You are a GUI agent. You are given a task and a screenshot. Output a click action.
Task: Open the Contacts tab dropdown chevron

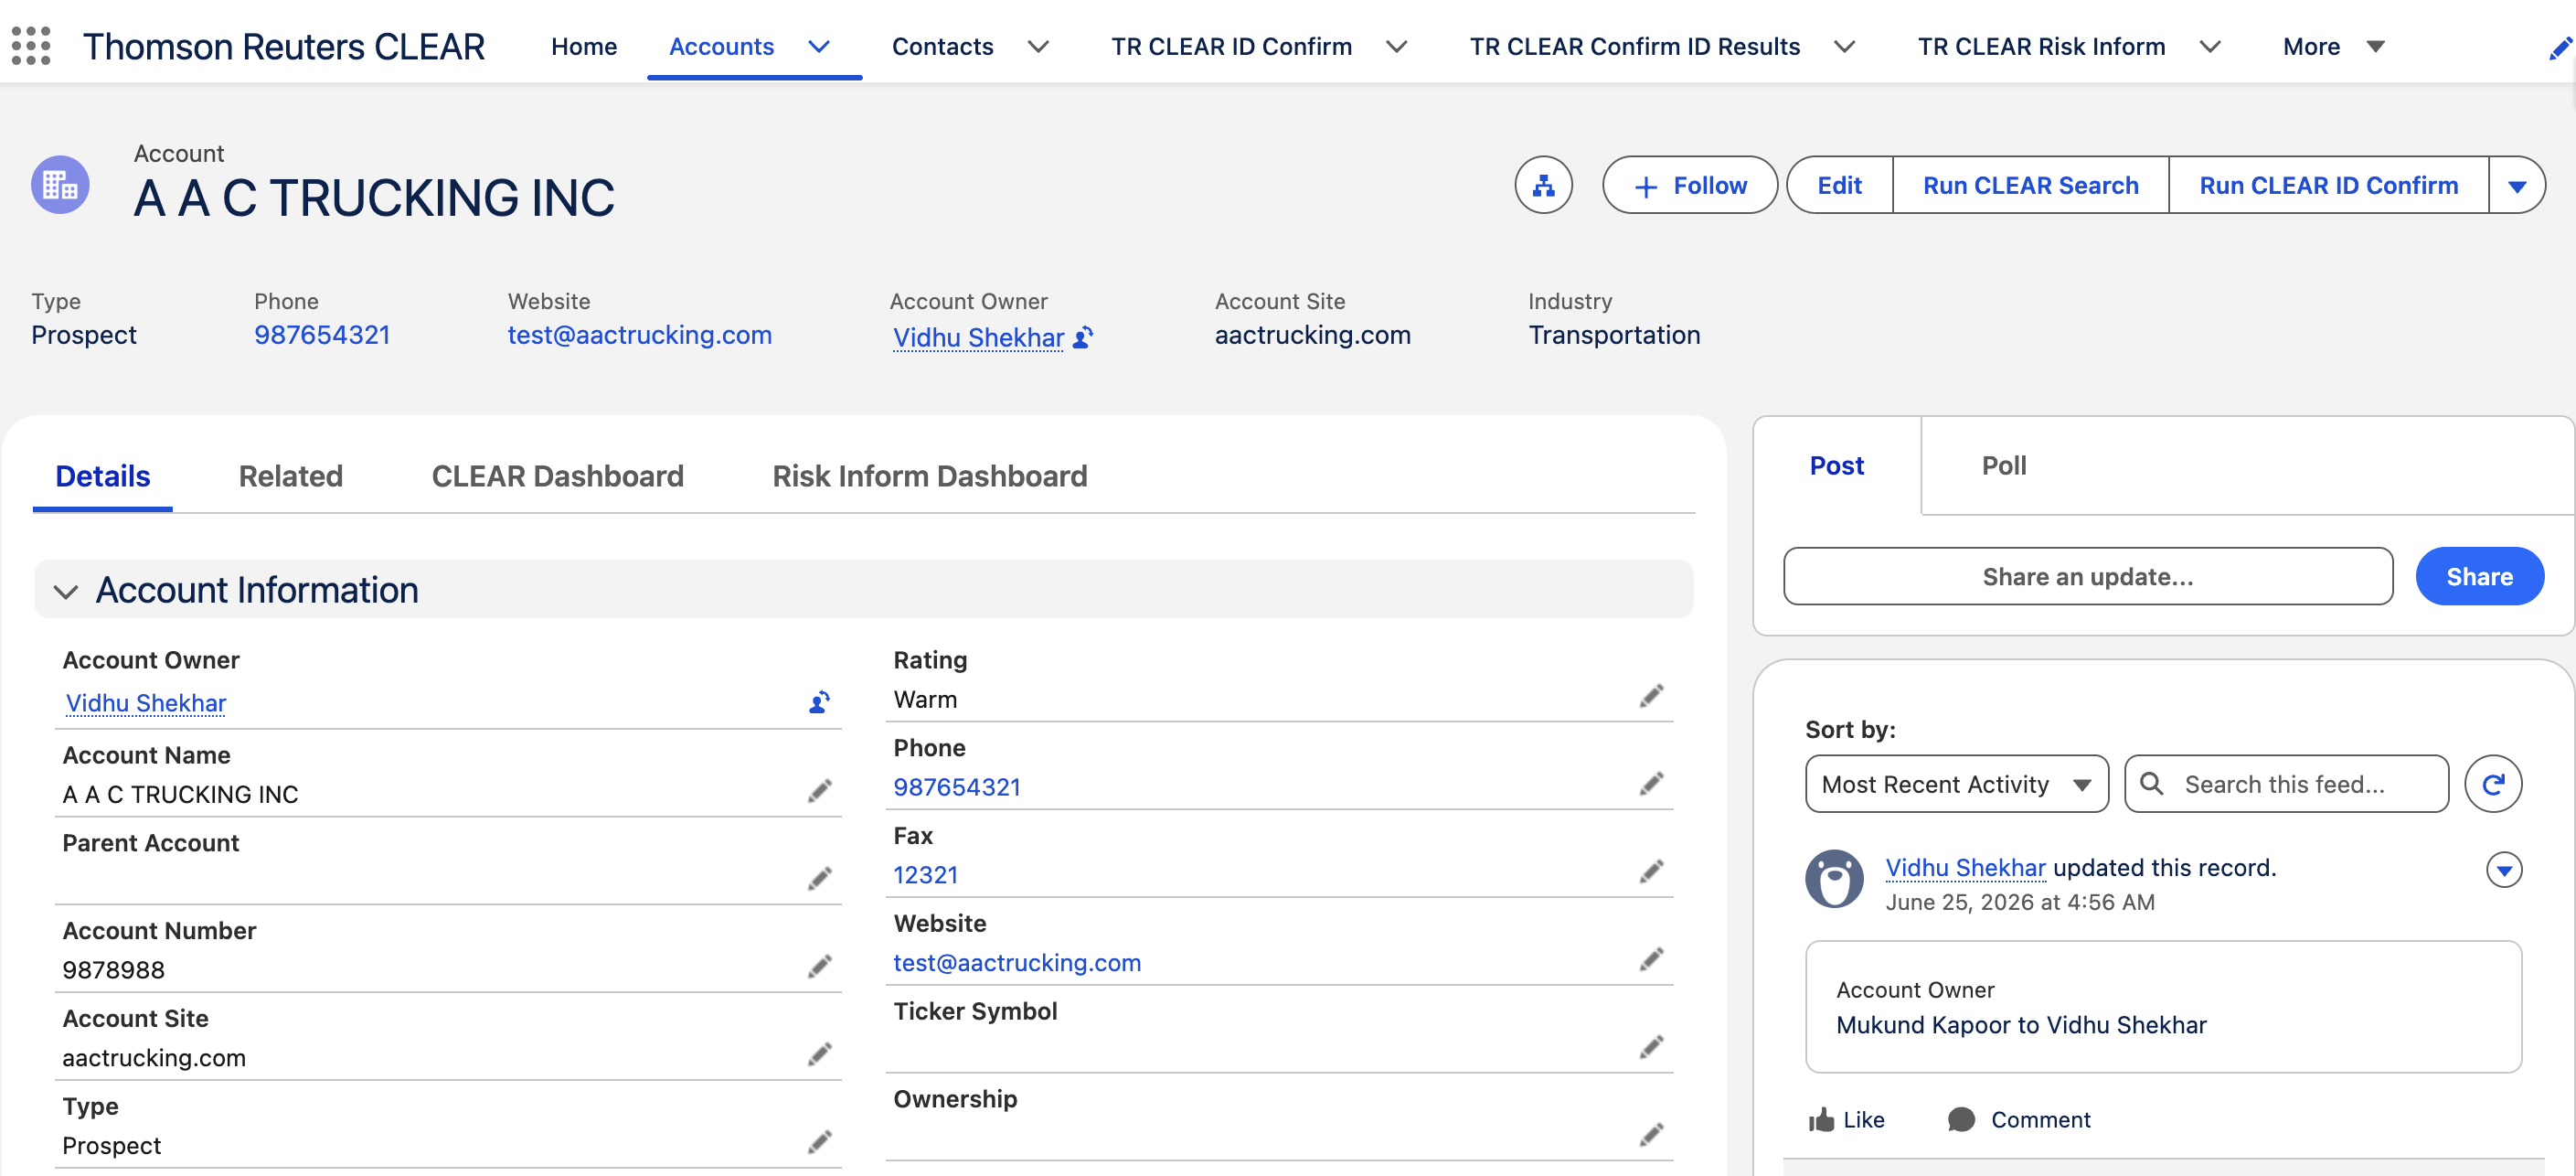point(1039,47)
